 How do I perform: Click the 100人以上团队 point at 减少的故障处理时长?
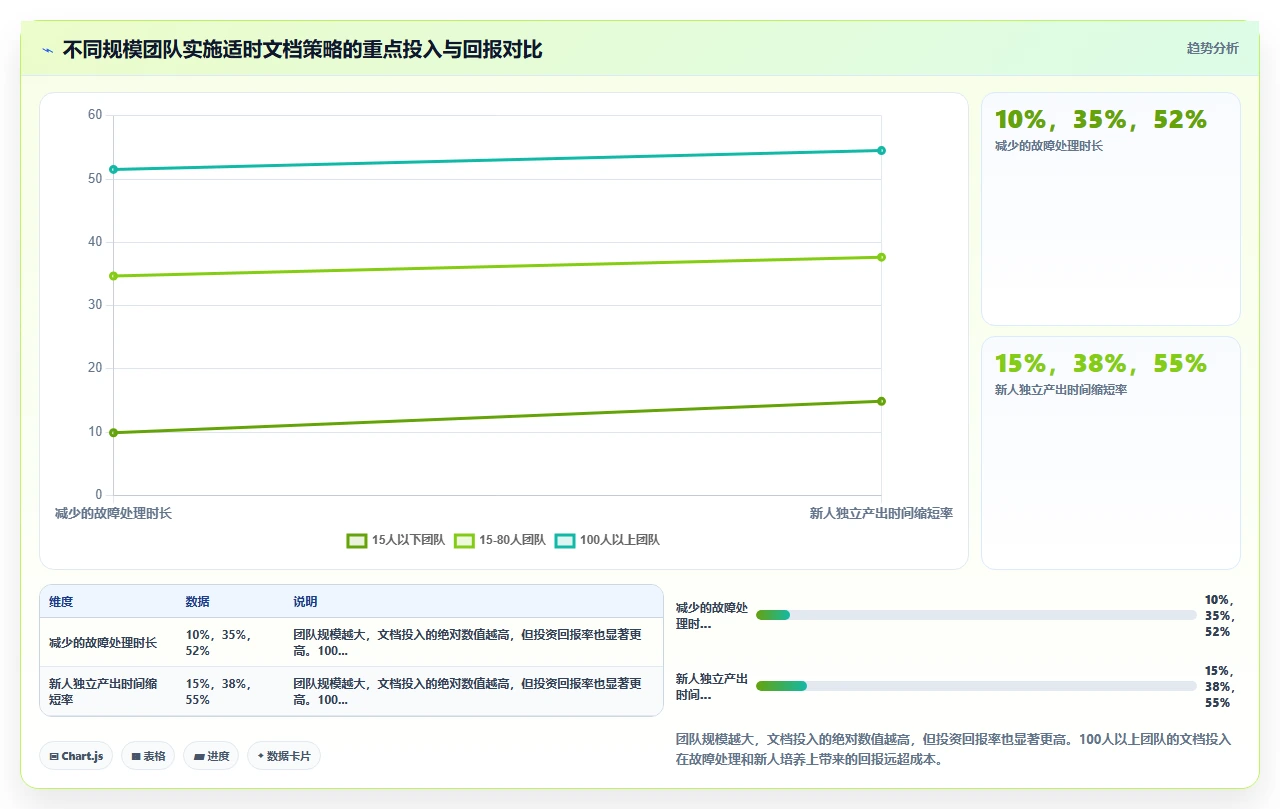point(113,169)
